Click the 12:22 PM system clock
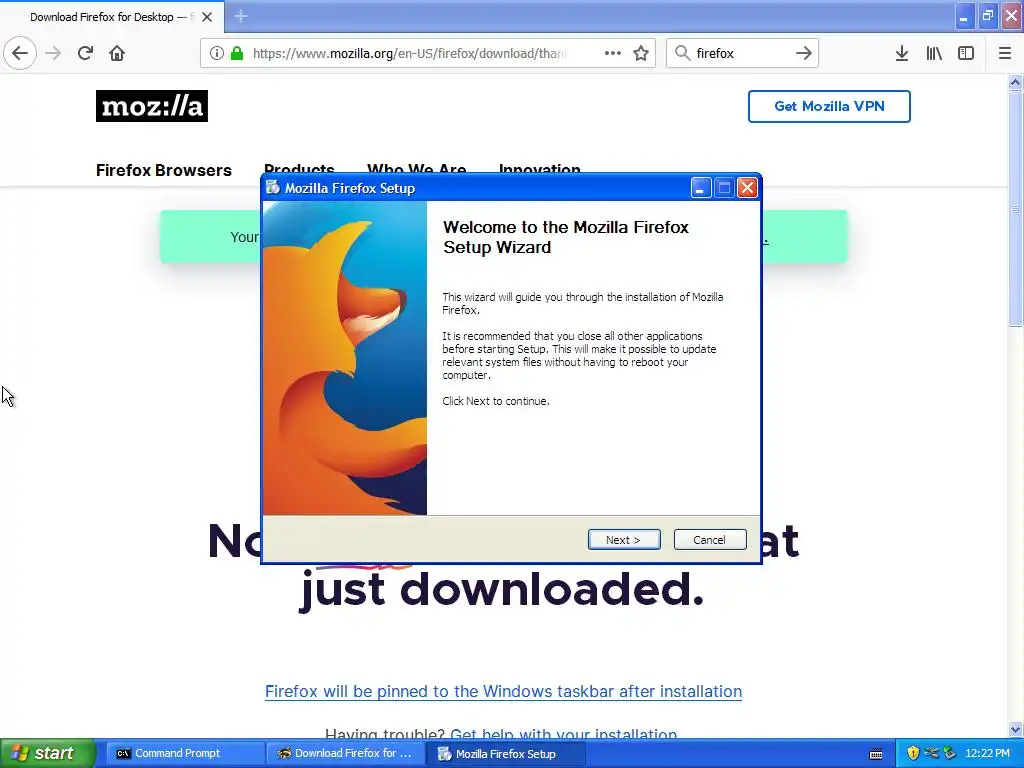Viewport: 1024px width, 768px height. pos(987,753)
